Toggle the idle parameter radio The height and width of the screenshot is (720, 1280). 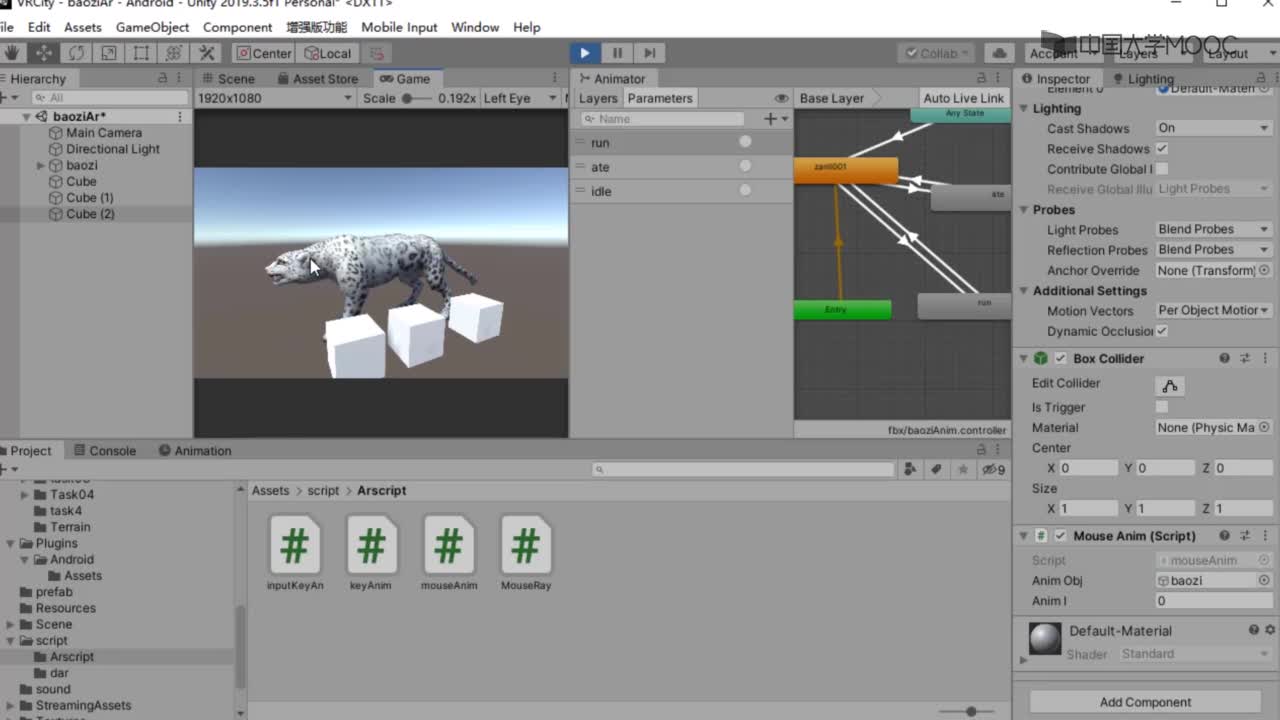[745, 190]
